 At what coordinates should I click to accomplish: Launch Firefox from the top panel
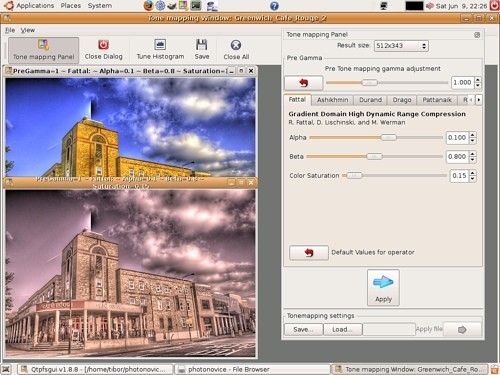point(149,6)
